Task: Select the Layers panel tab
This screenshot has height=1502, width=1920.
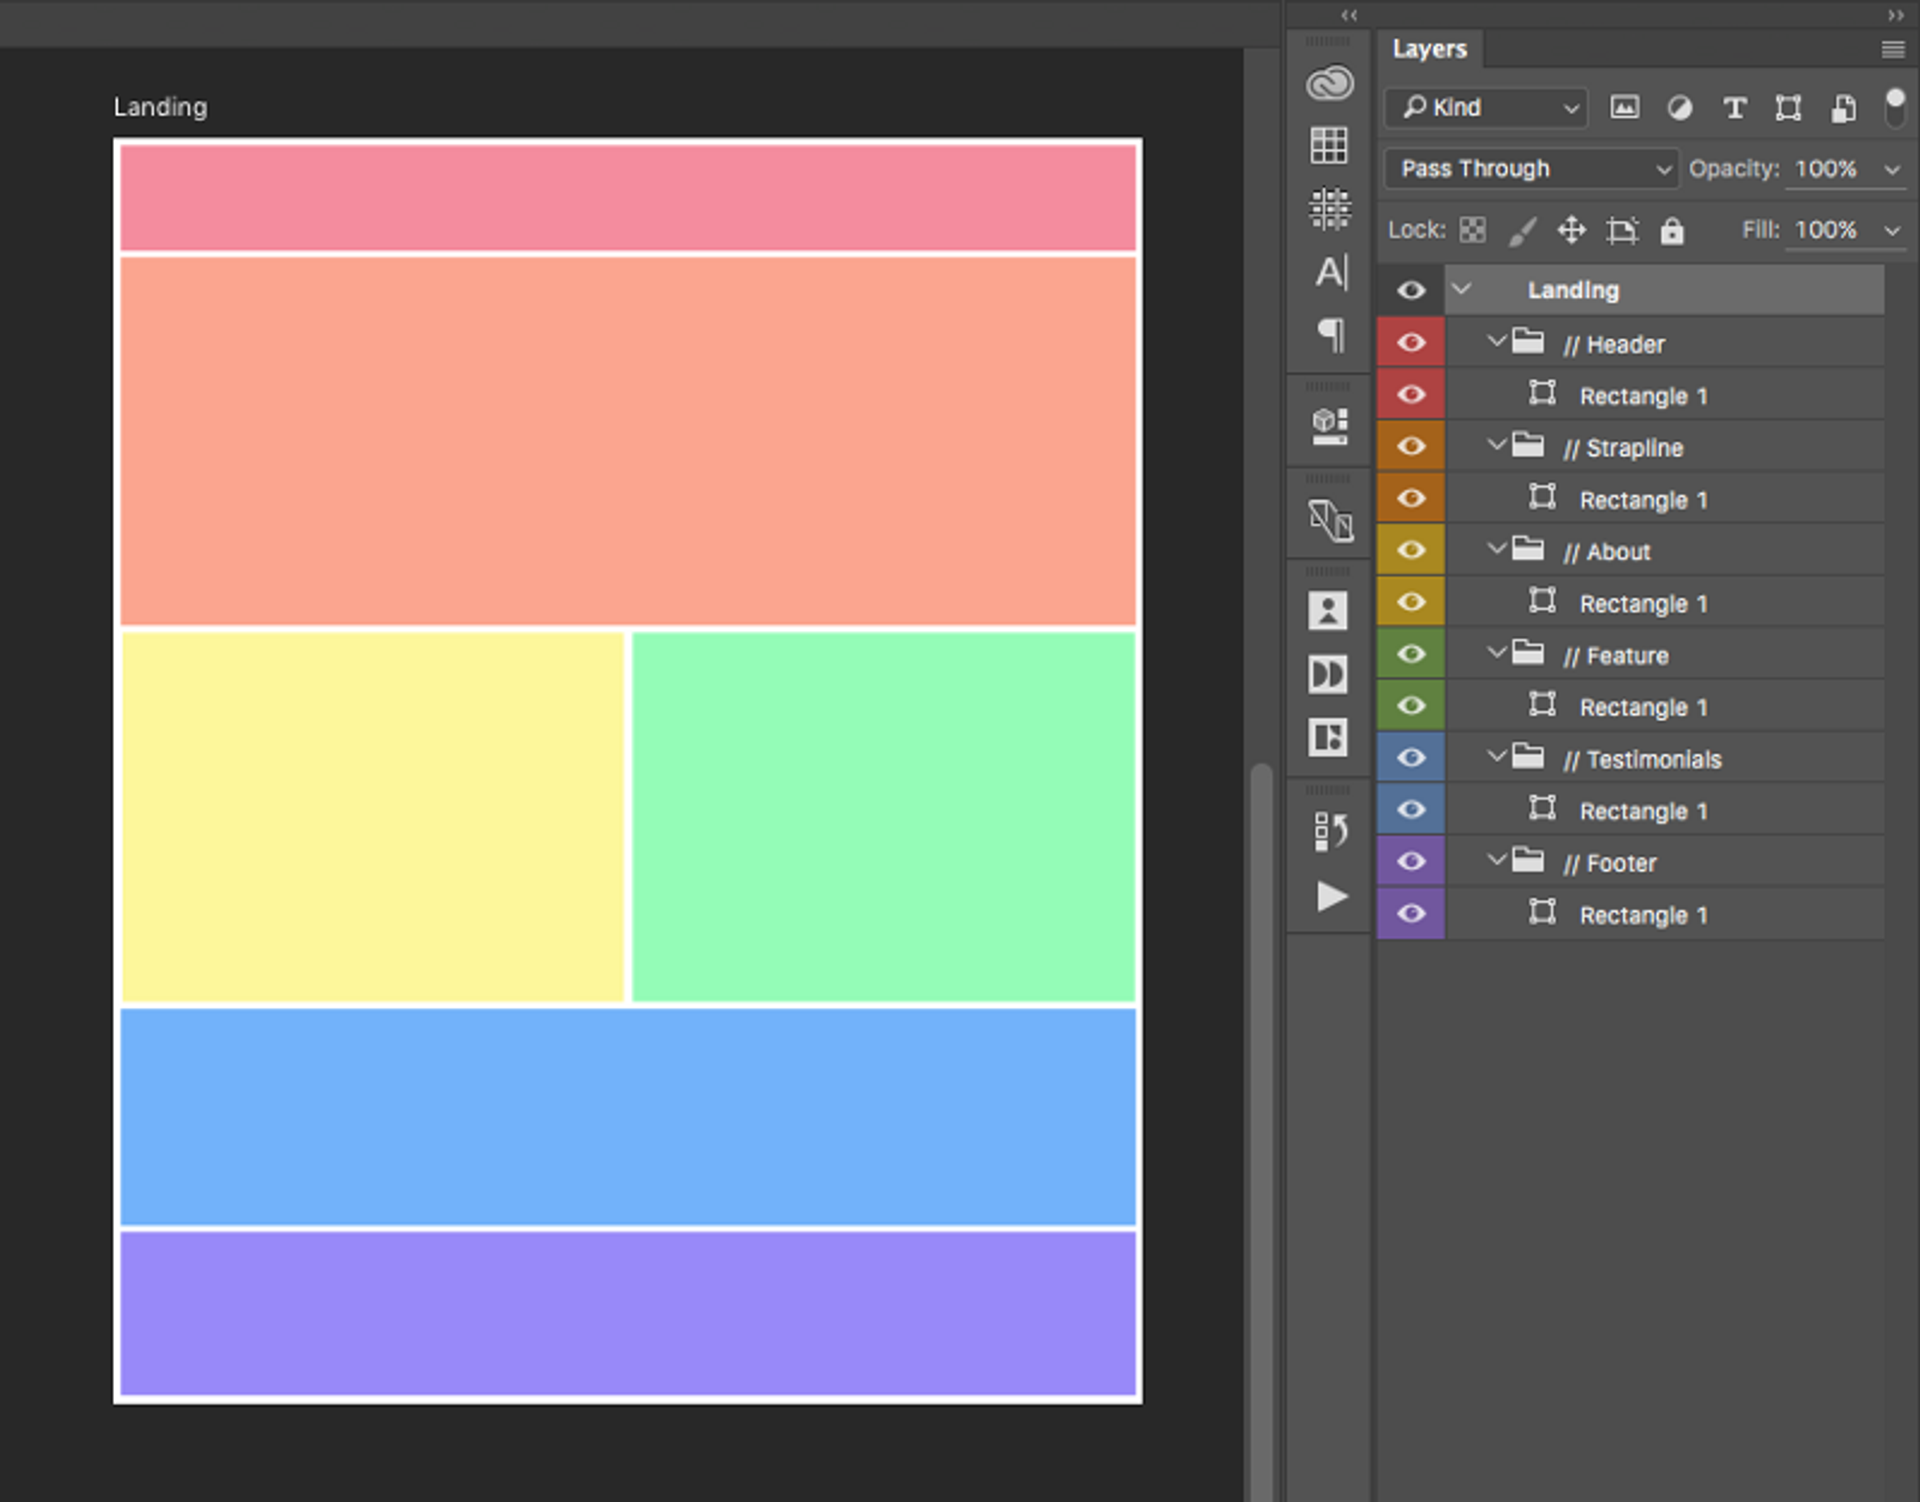Action: [x=1429, y=49]
